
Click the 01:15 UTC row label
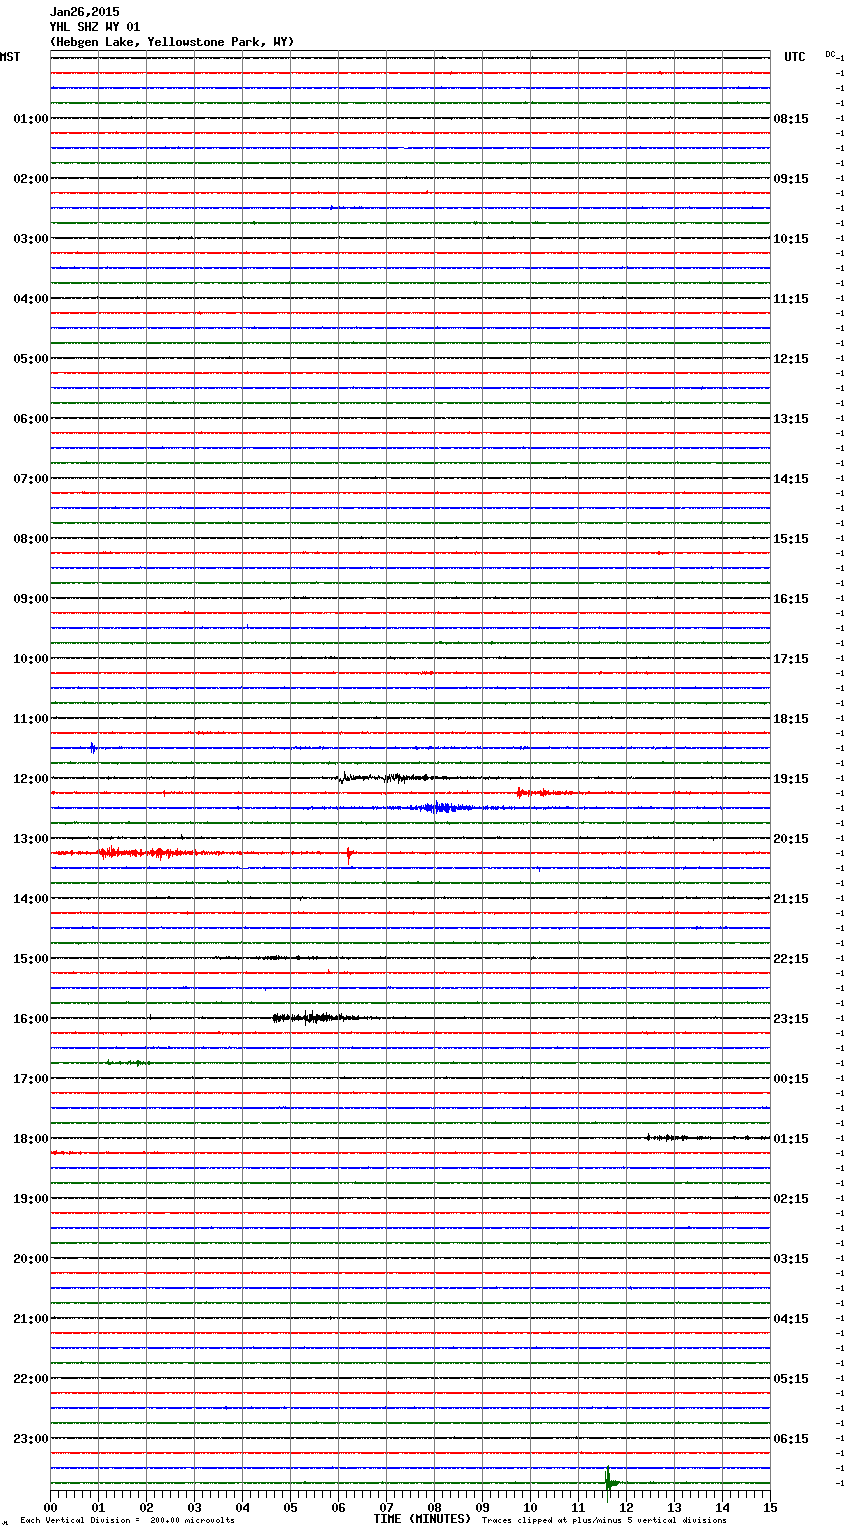point(791,1139)
